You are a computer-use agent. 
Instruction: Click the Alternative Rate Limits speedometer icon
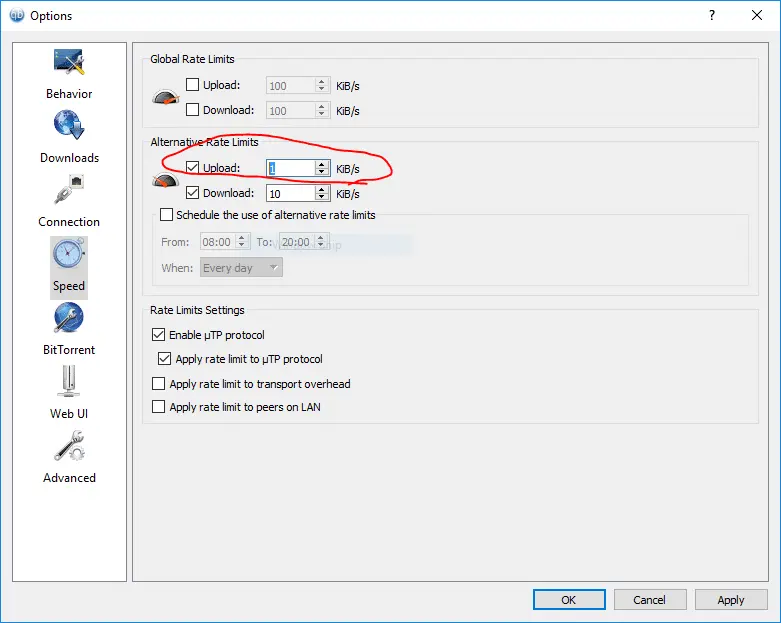tap(165, 180)
